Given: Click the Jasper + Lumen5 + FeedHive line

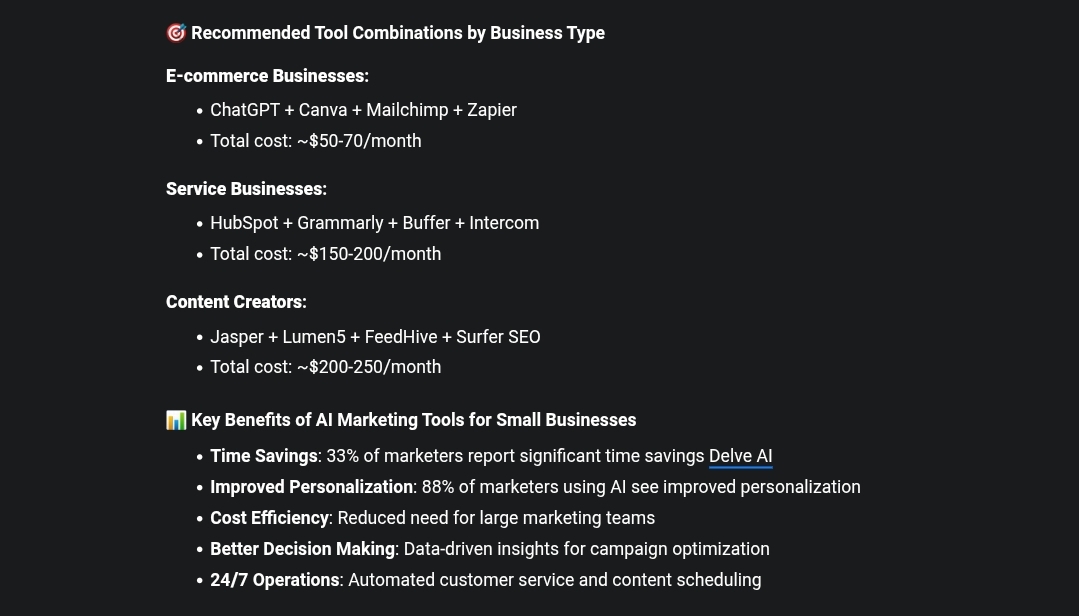Looking at the screenshot, I should (375, 337).
